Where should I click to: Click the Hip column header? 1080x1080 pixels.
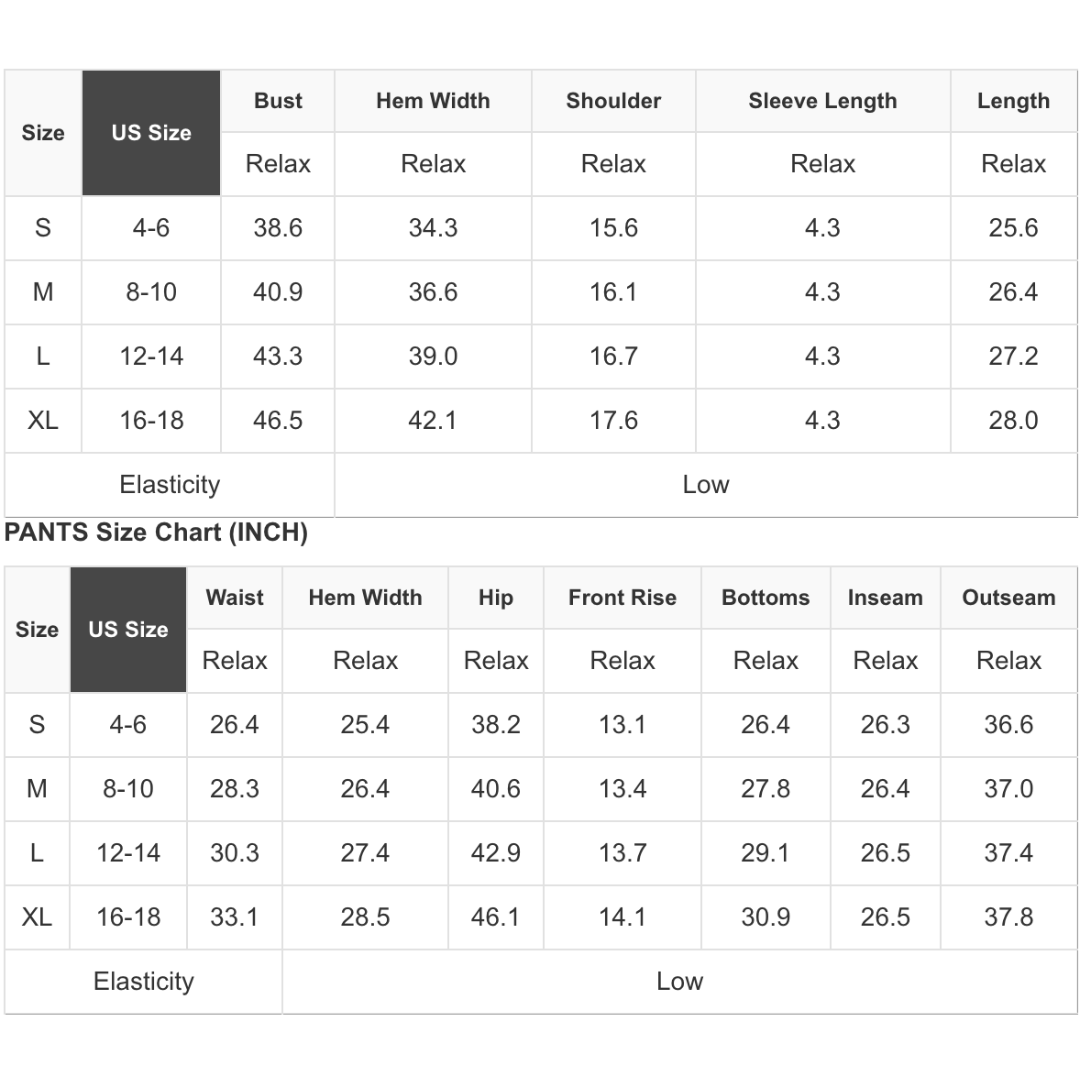point(495,598)
